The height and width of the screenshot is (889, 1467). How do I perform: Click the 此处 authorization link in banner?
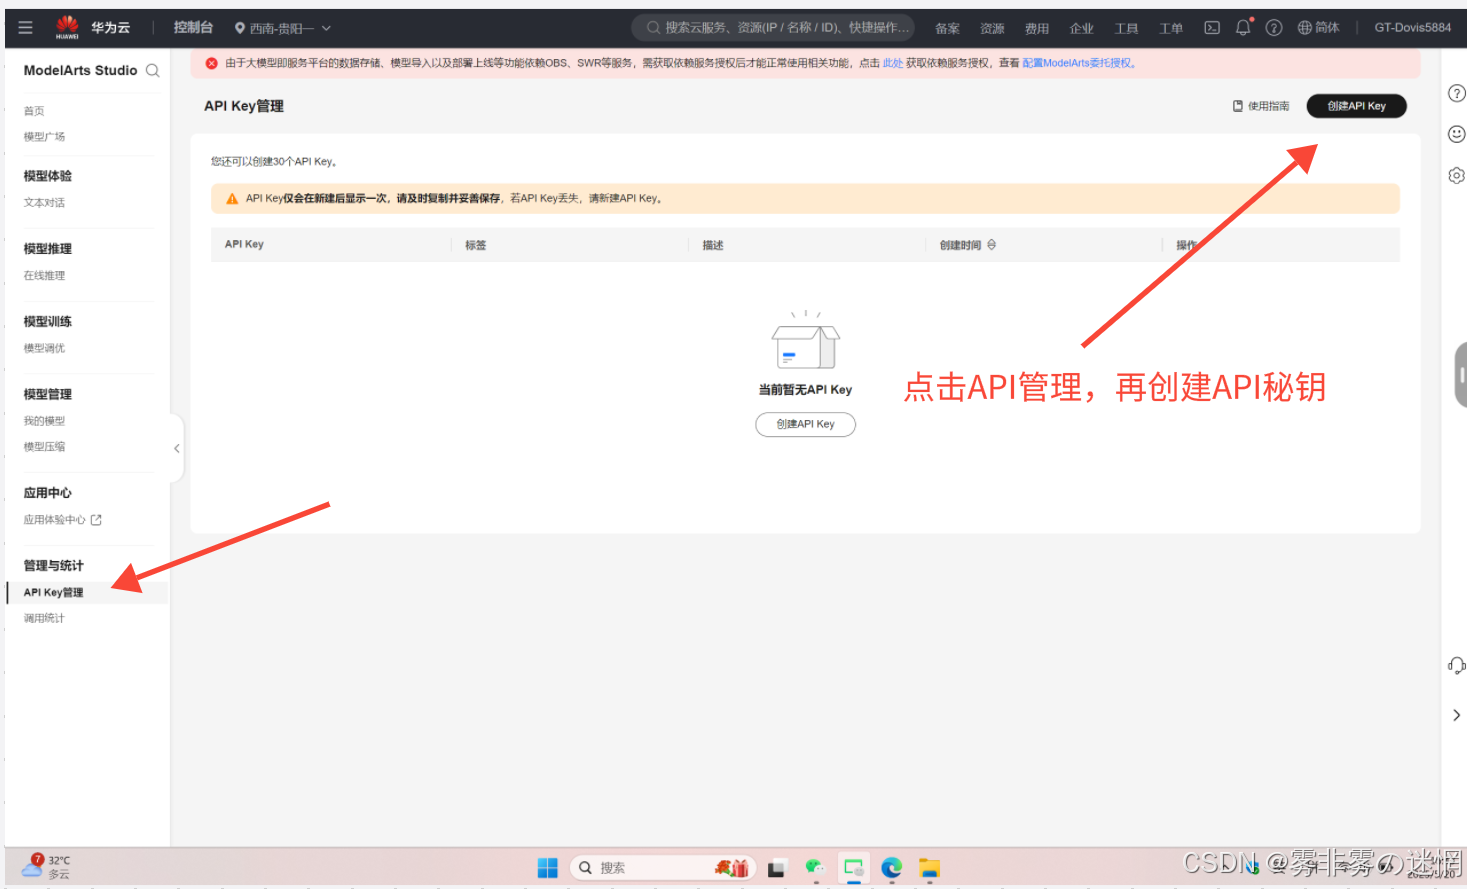click(893, 63)
